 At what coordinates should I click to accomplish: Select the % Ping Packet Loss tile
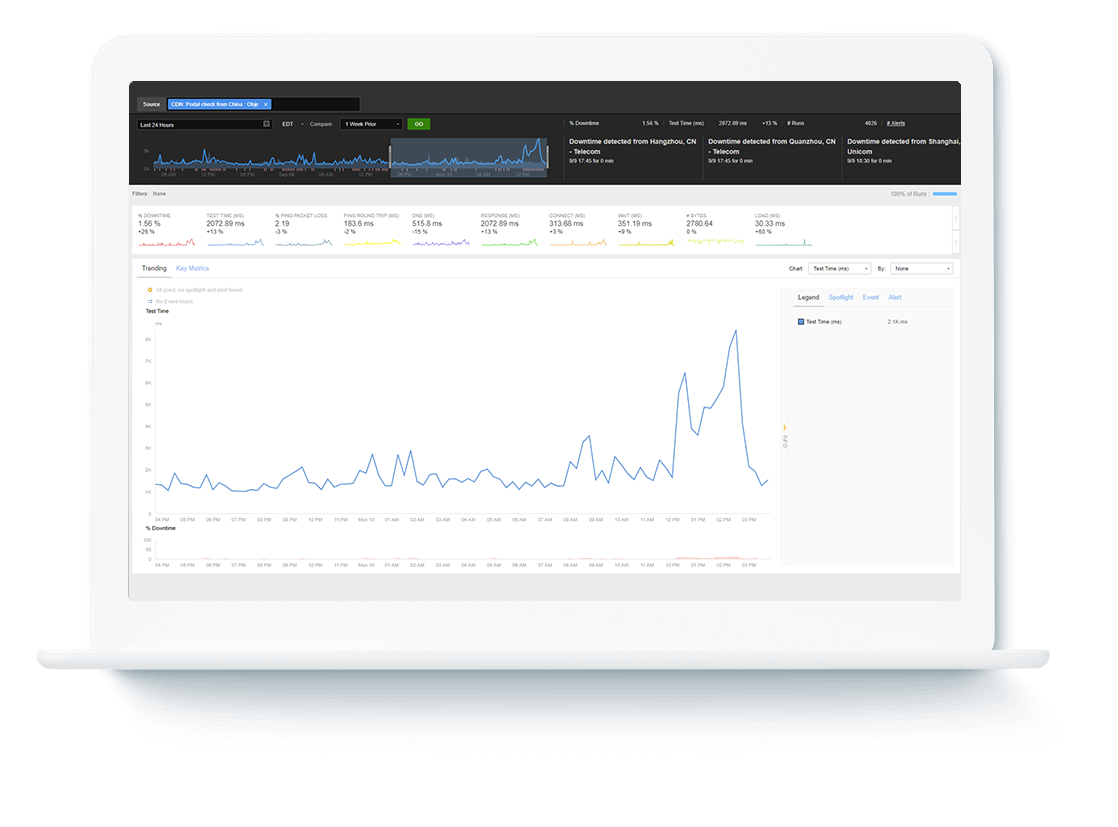[x=304, y=230]
